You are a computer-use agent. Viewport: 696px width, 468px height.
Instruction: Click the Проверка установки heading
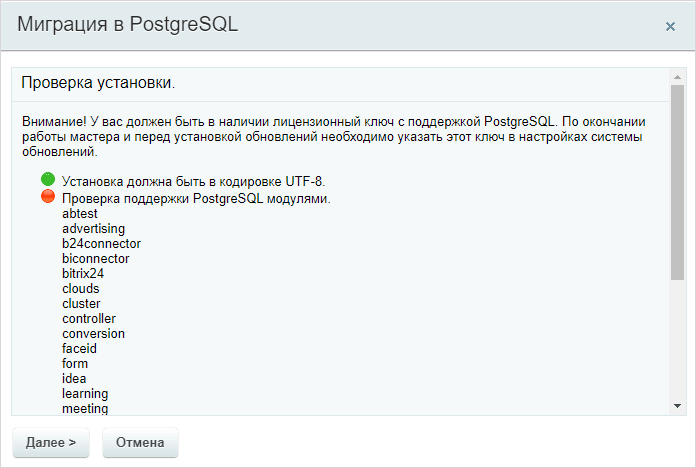click(98, 83)
